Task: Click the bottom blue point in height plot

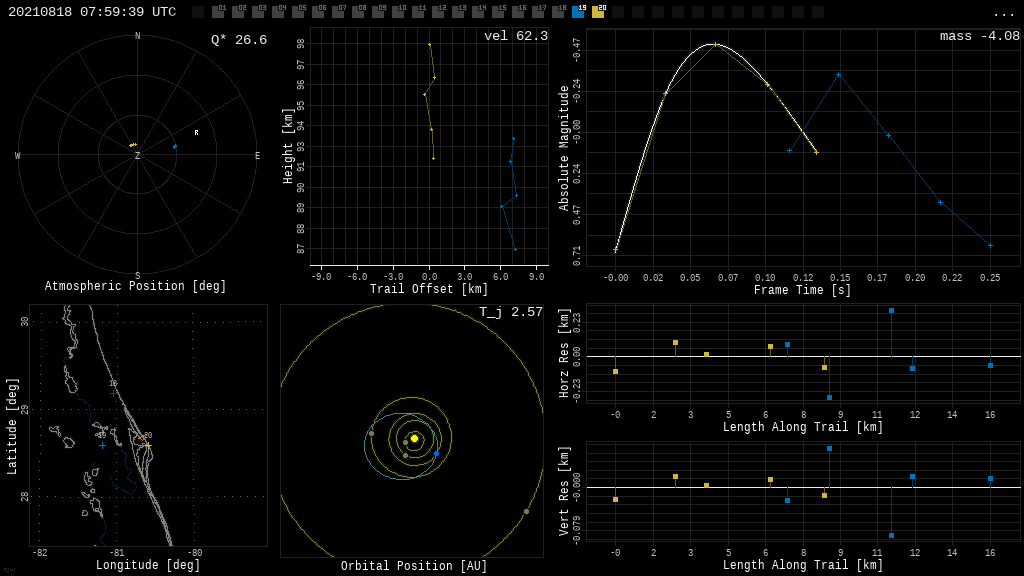Action: pyautogui.click(x=515, y=249)
